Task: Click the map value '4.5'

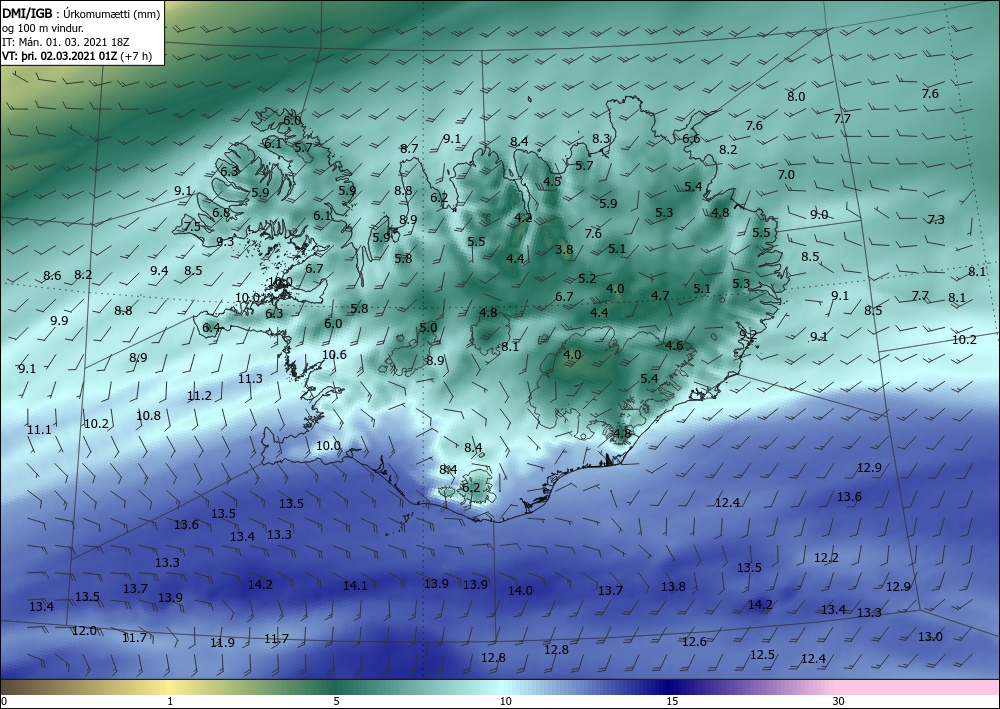Action: [552, 182]
